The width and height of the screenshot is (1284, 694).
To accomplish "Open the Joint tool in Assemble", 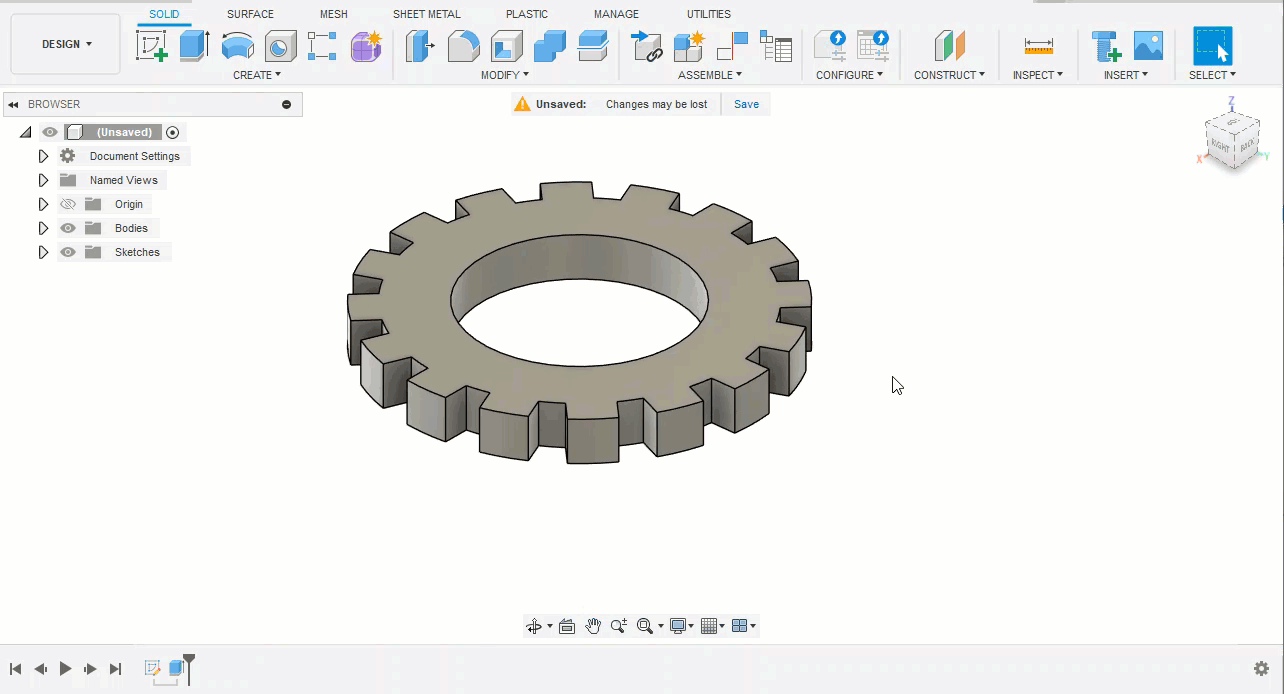I will pos(732,46).
